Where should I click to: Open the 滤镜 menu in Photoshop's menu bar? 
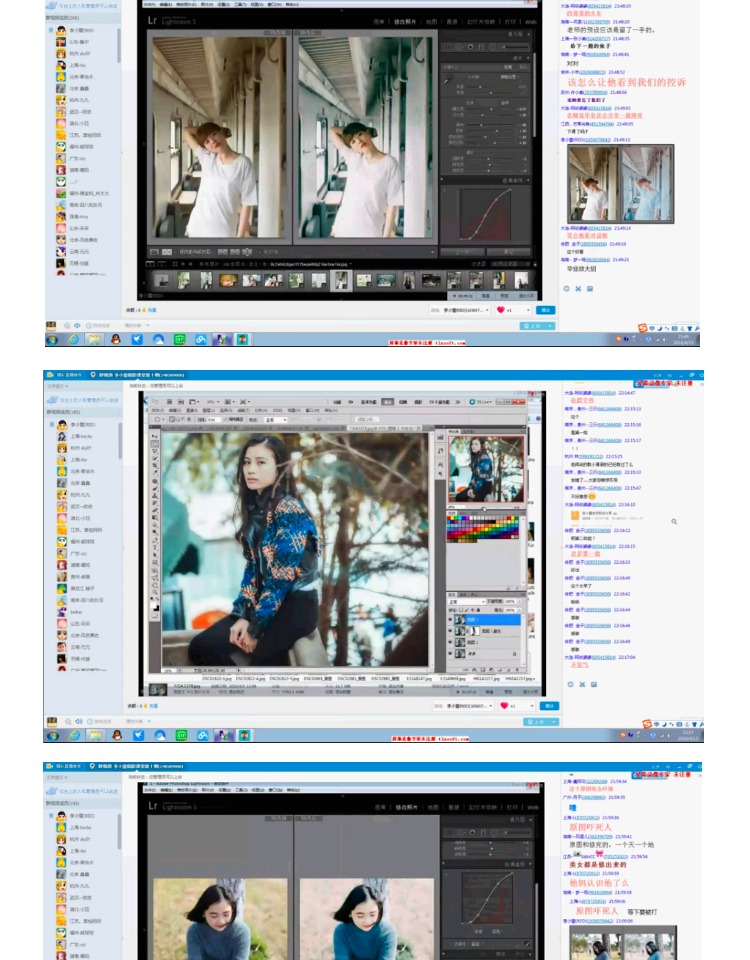pos(244,410)
